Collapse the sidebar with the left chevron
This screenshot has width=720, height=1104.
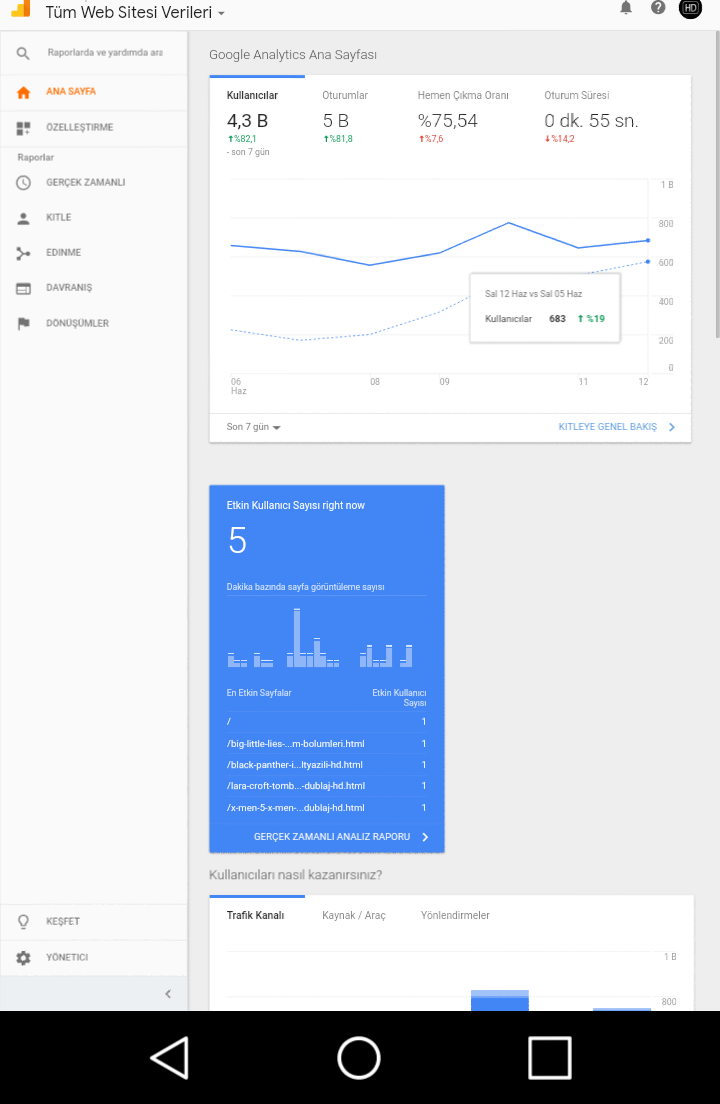click(168, 994)
